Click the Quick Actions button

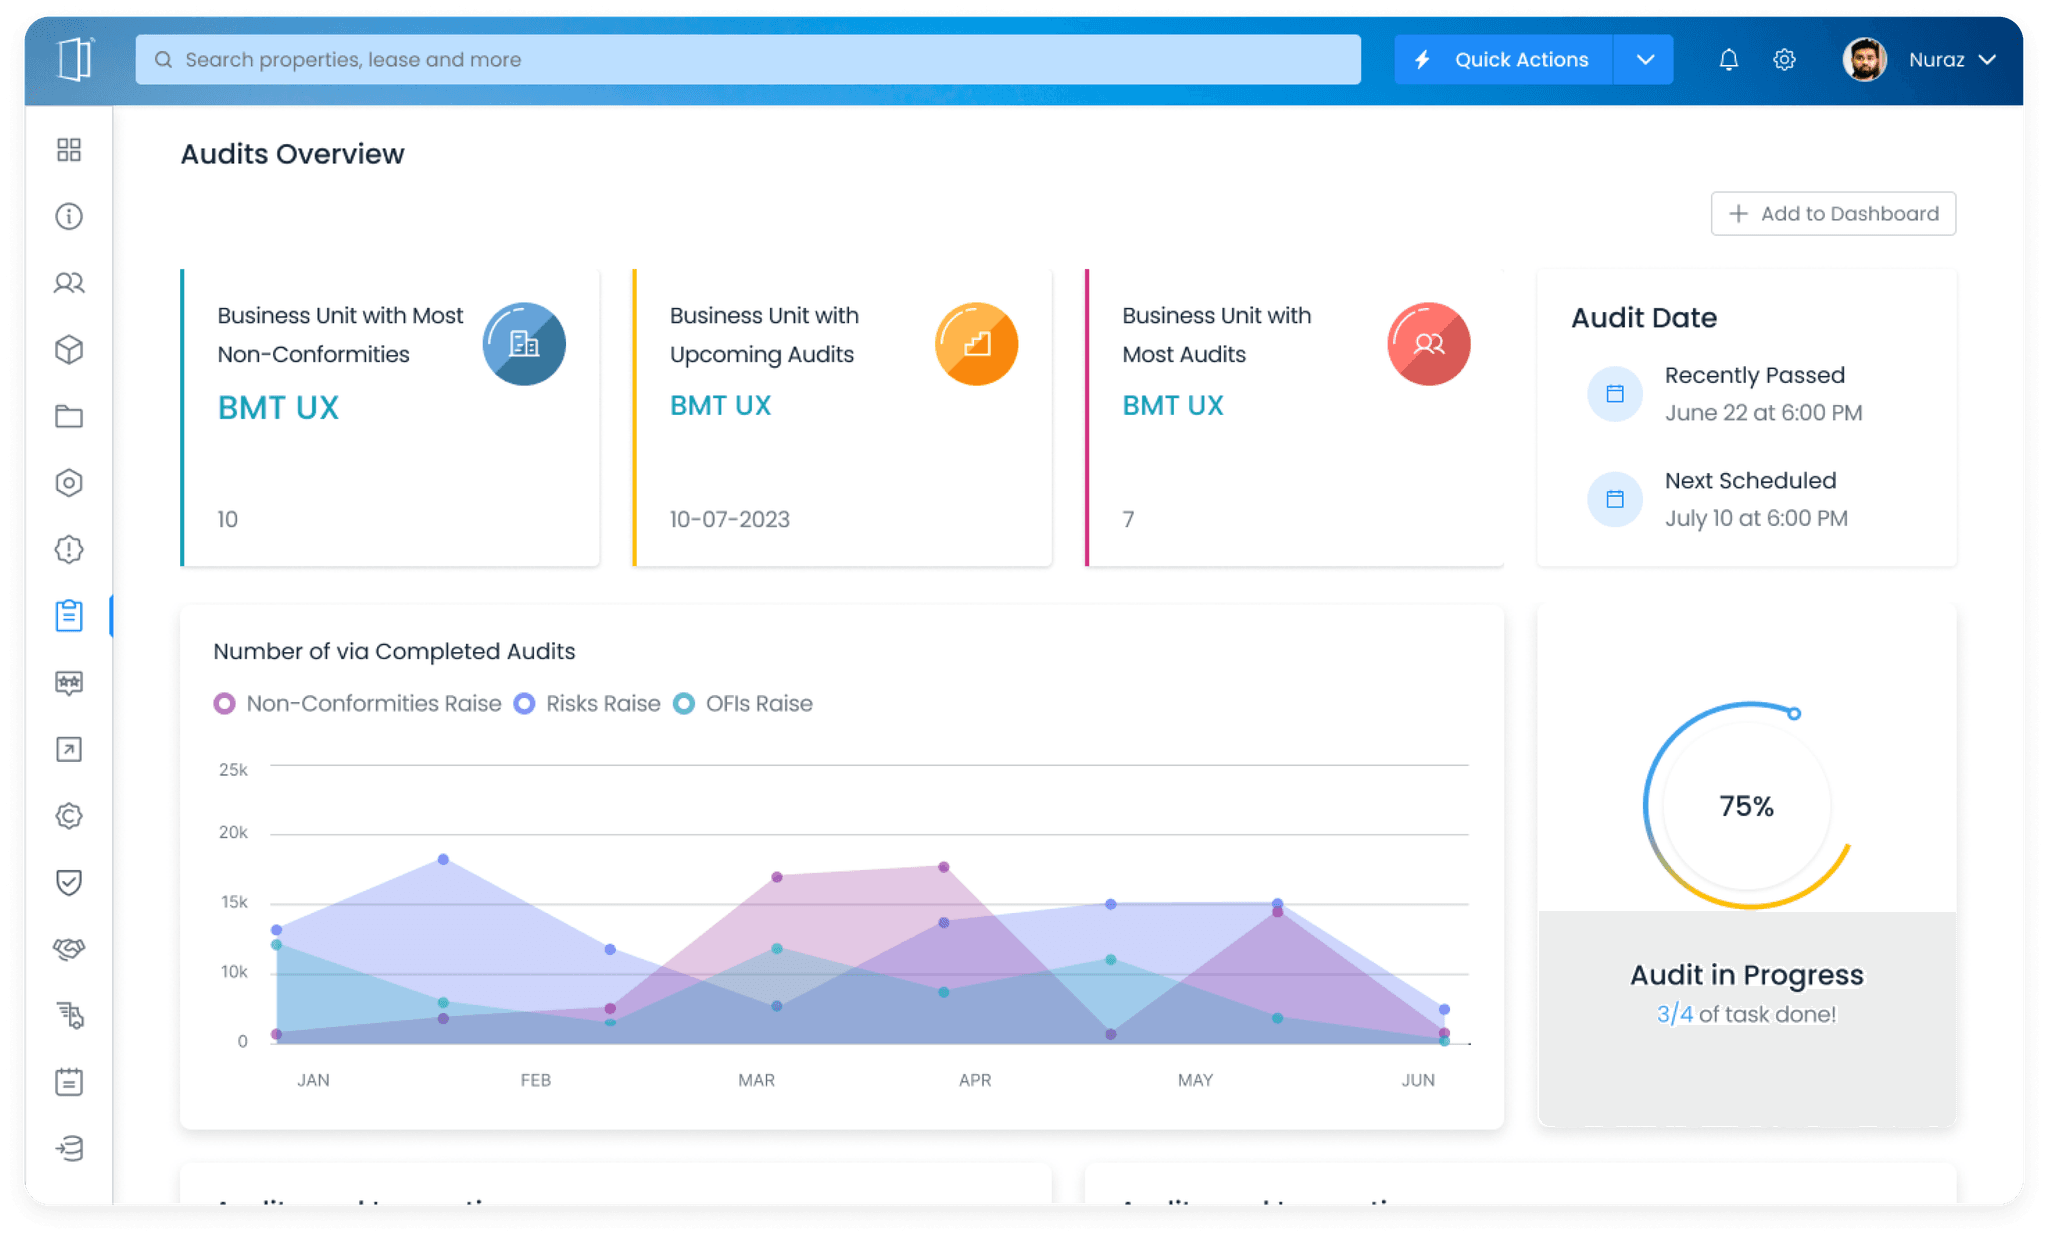click(x=1503, y=60)
